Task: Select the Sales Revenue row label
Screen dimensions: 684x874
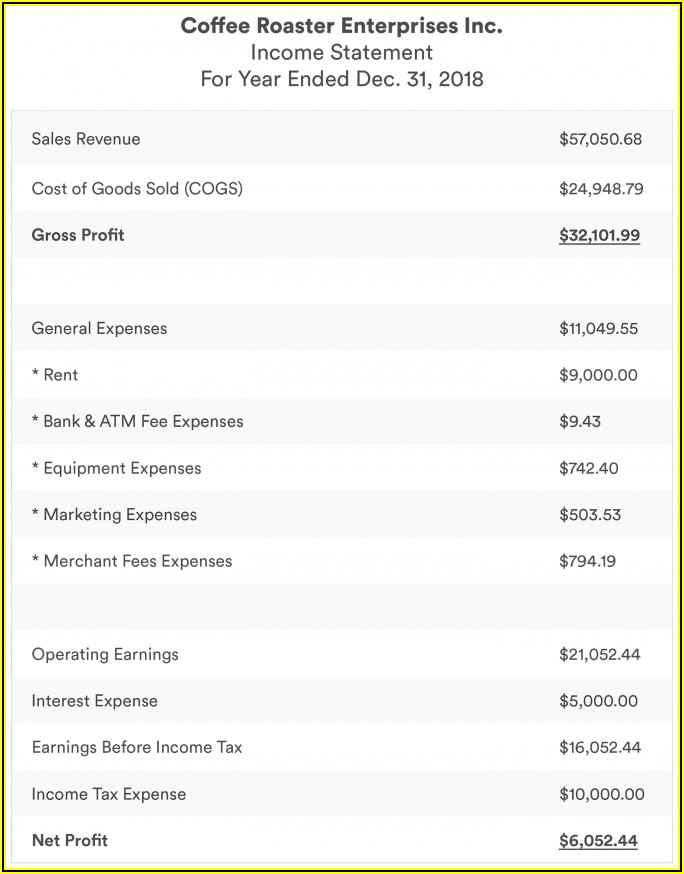Action: (x=86, y=139)
